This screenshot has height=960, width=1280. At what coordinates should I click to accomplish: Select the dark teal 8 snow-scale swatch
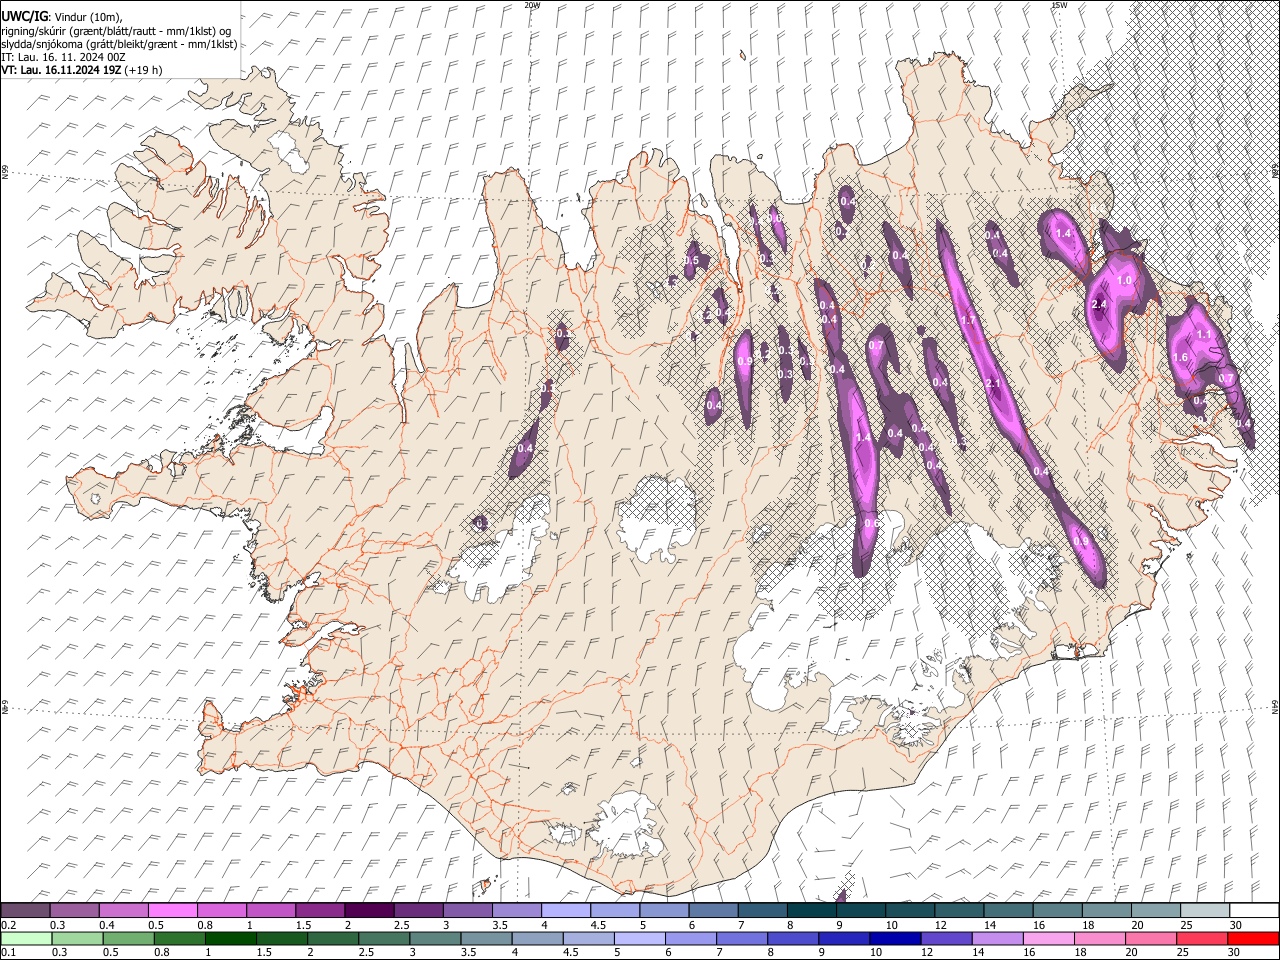(x=811, y=910)
